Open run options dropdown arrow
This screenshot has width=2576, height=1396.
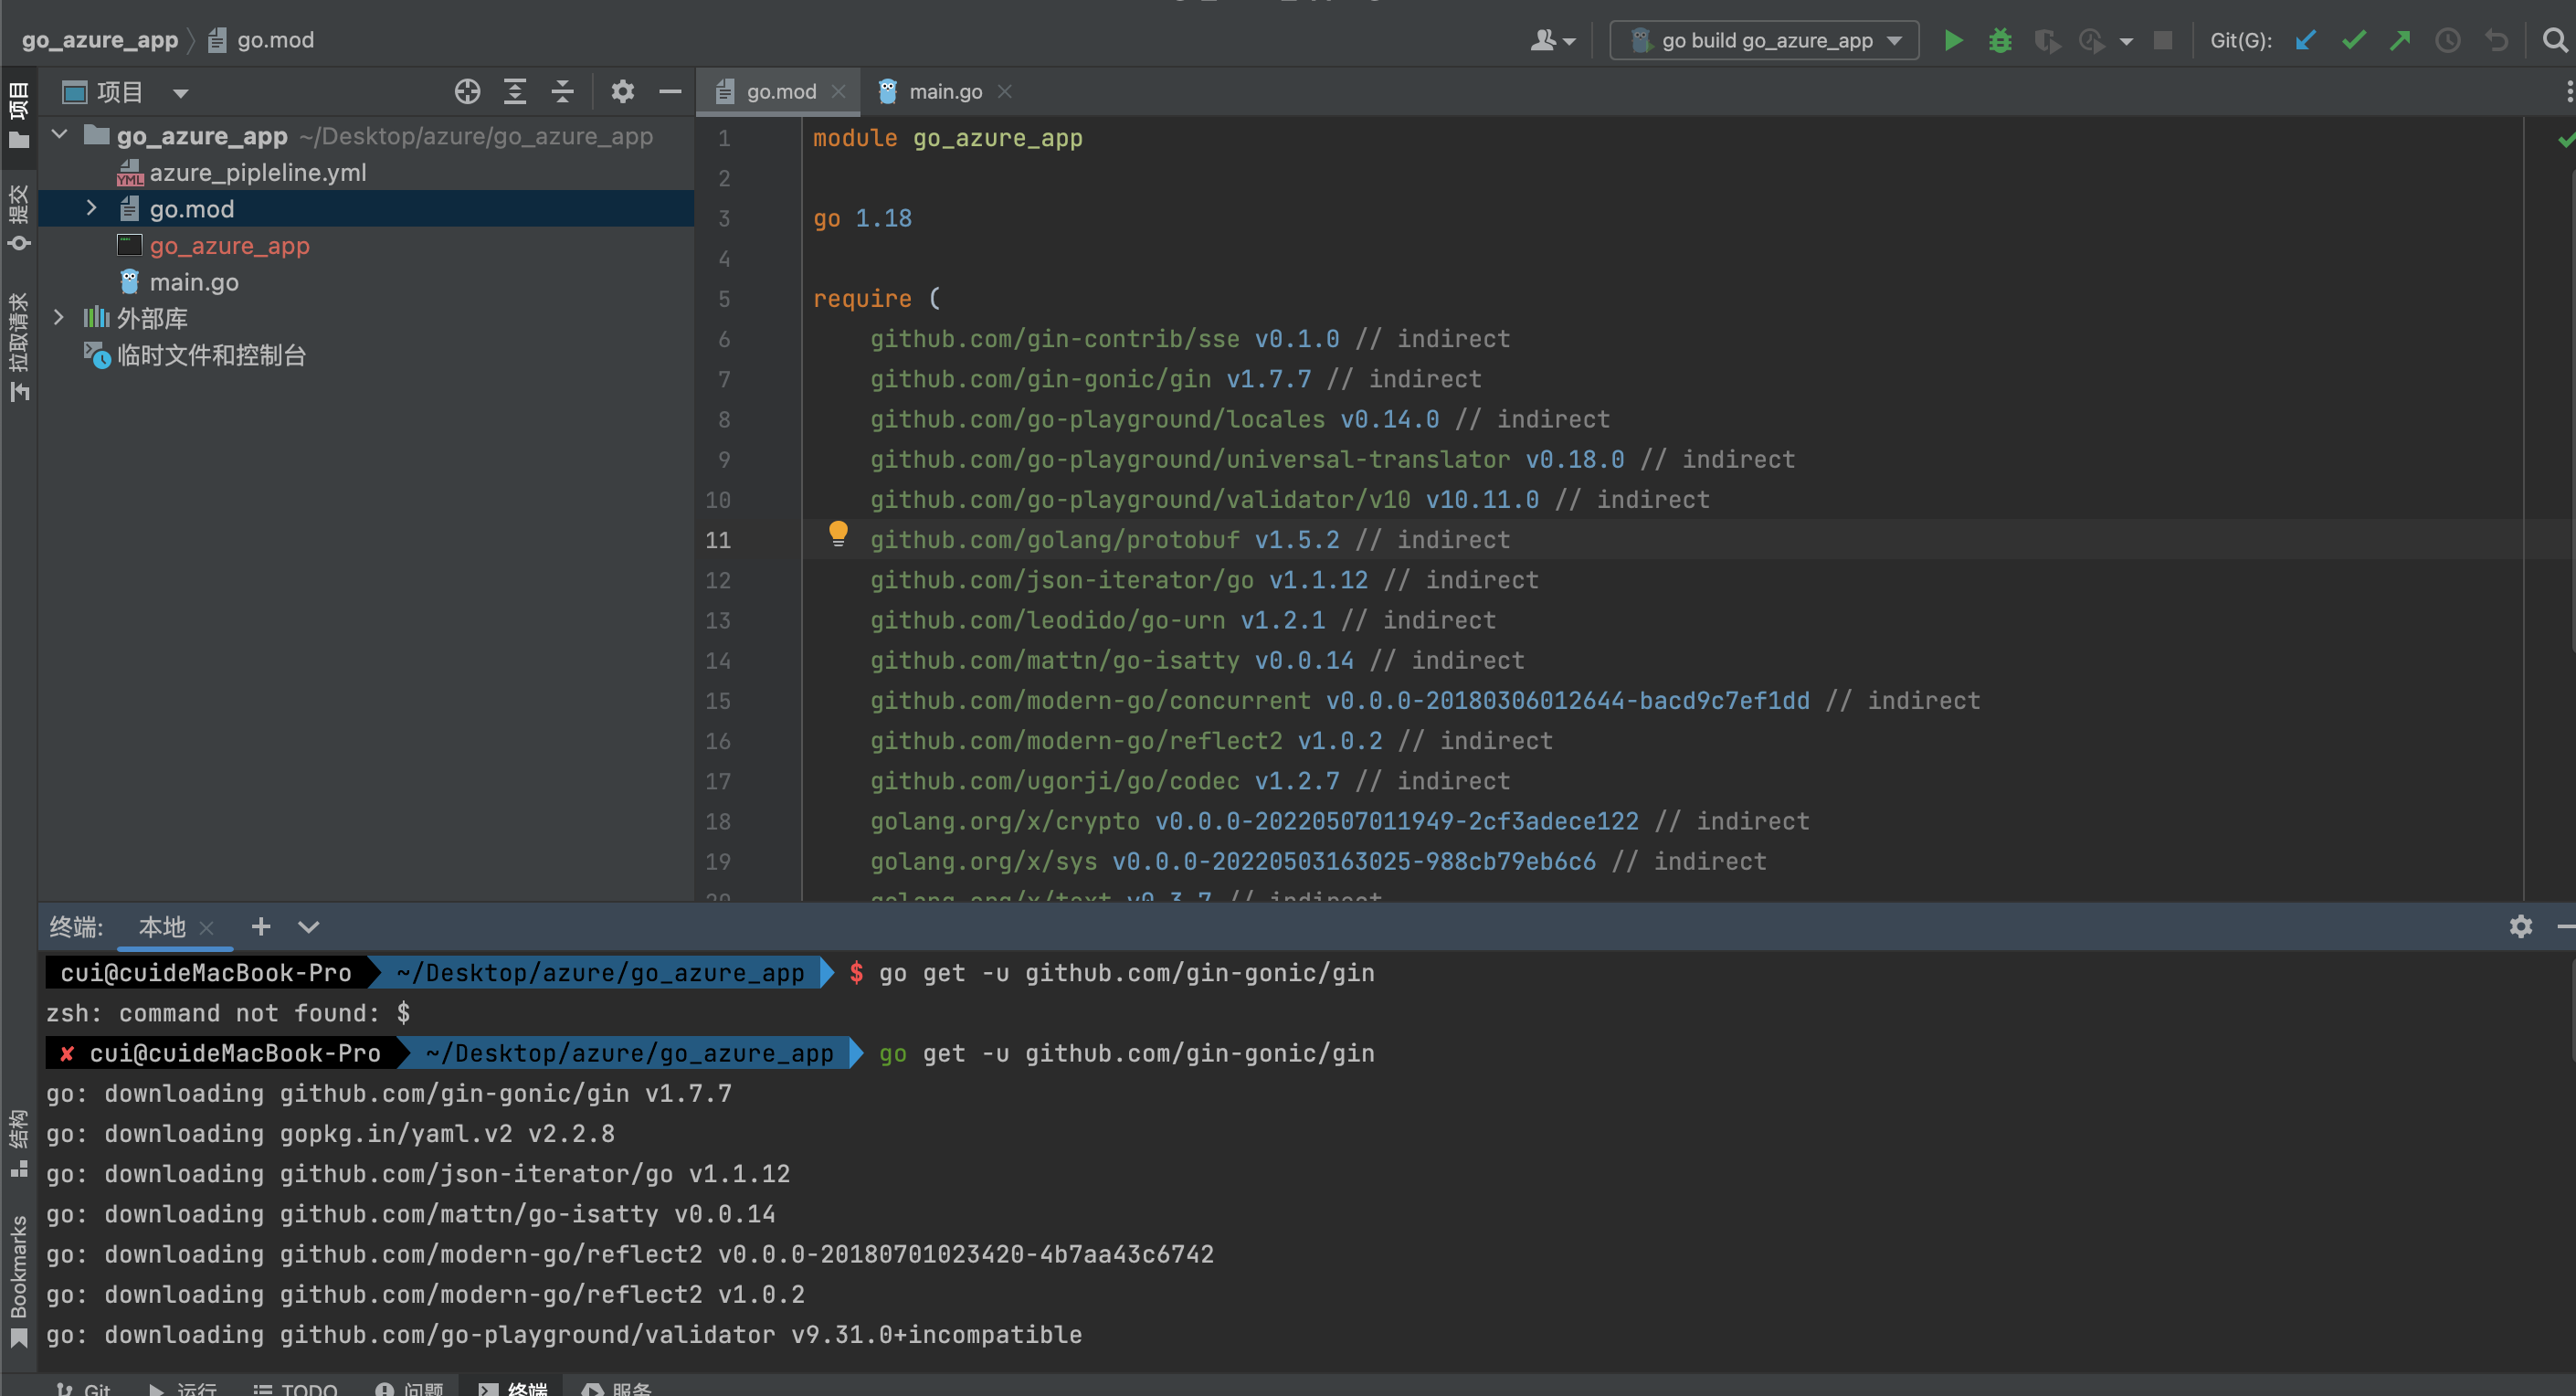2127,41
